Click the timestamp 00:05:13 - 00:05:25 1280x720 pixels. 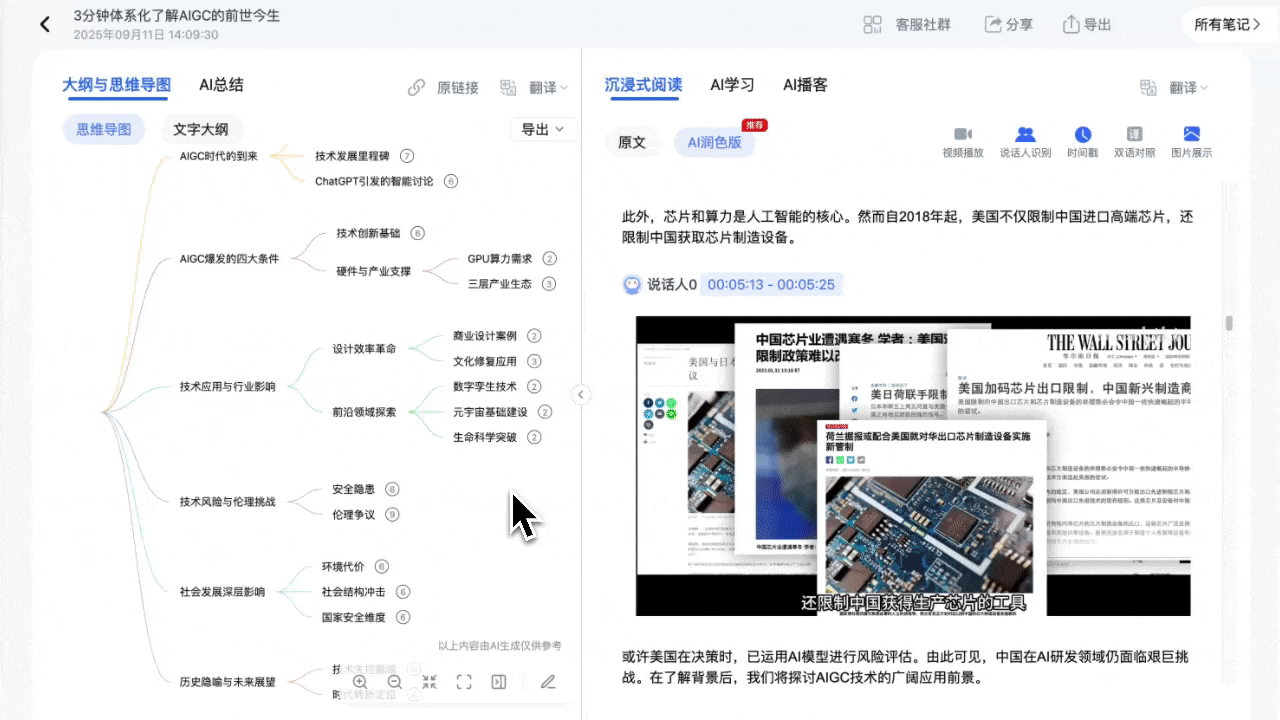770,285
